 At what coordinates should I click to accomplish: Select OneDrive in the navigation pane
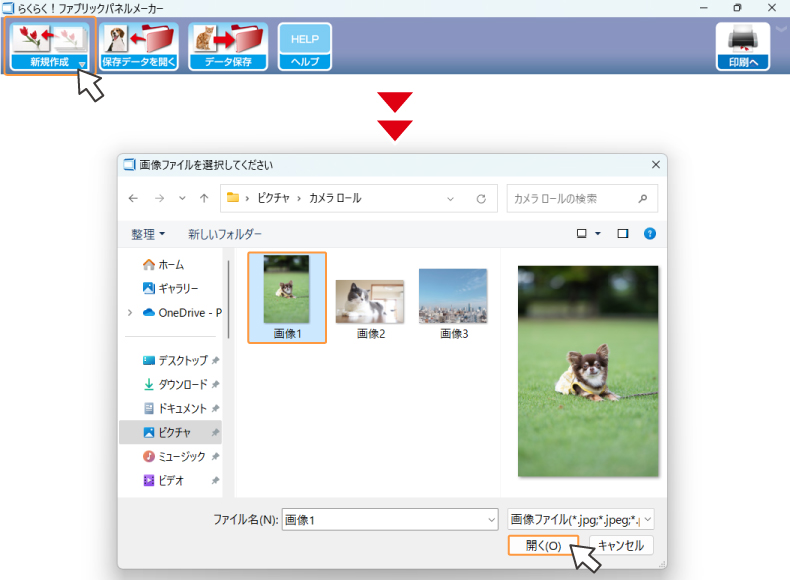tap(181, 313)
